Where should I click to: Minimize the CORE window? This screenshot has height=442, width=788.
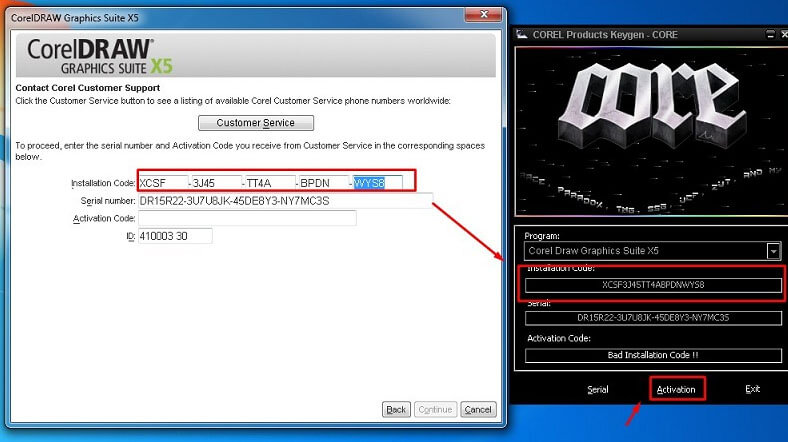click(x=768, y=34)
